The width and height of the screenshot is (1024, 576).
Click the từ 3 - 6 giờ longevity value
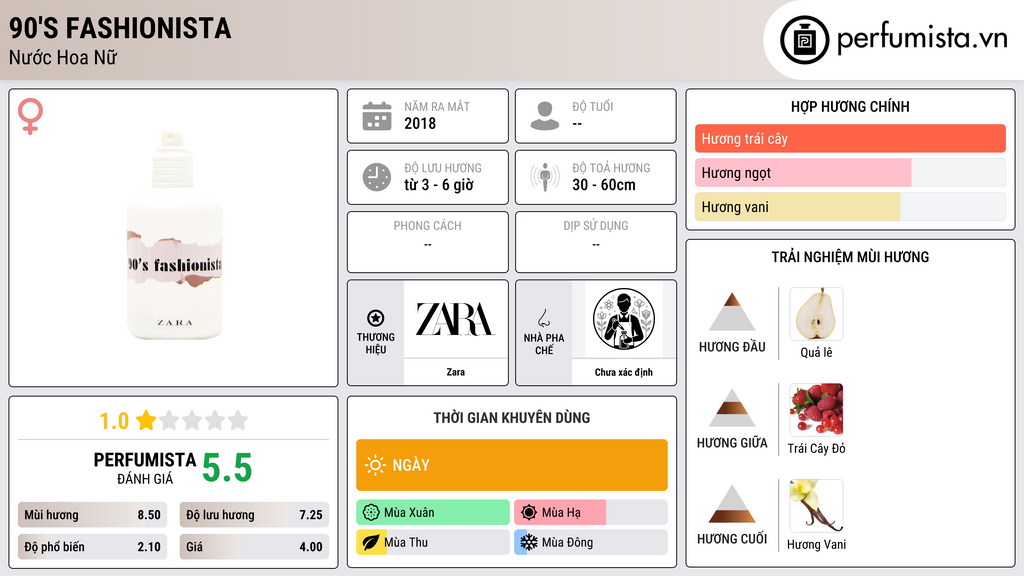click(x=439, y=185)
